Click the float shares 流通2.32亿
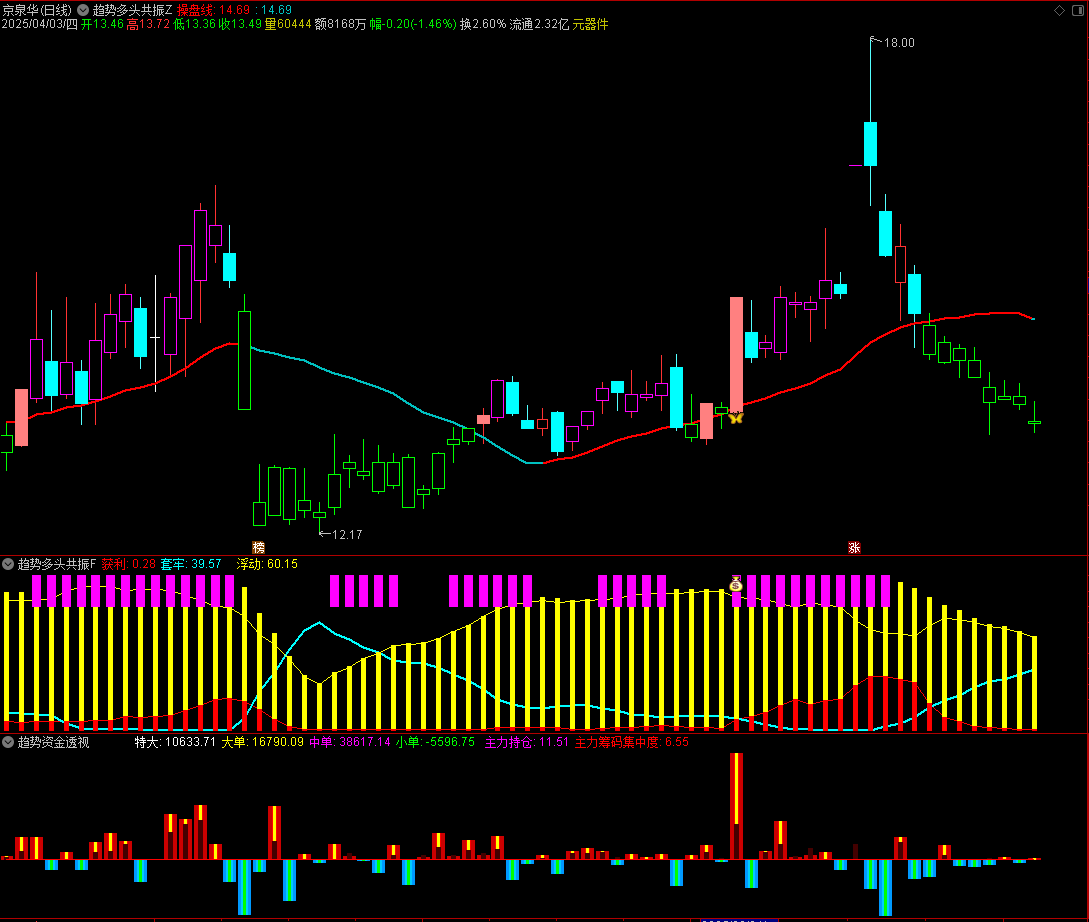The height and width of the screenshot is (922, 1089). tap(539, 24)
